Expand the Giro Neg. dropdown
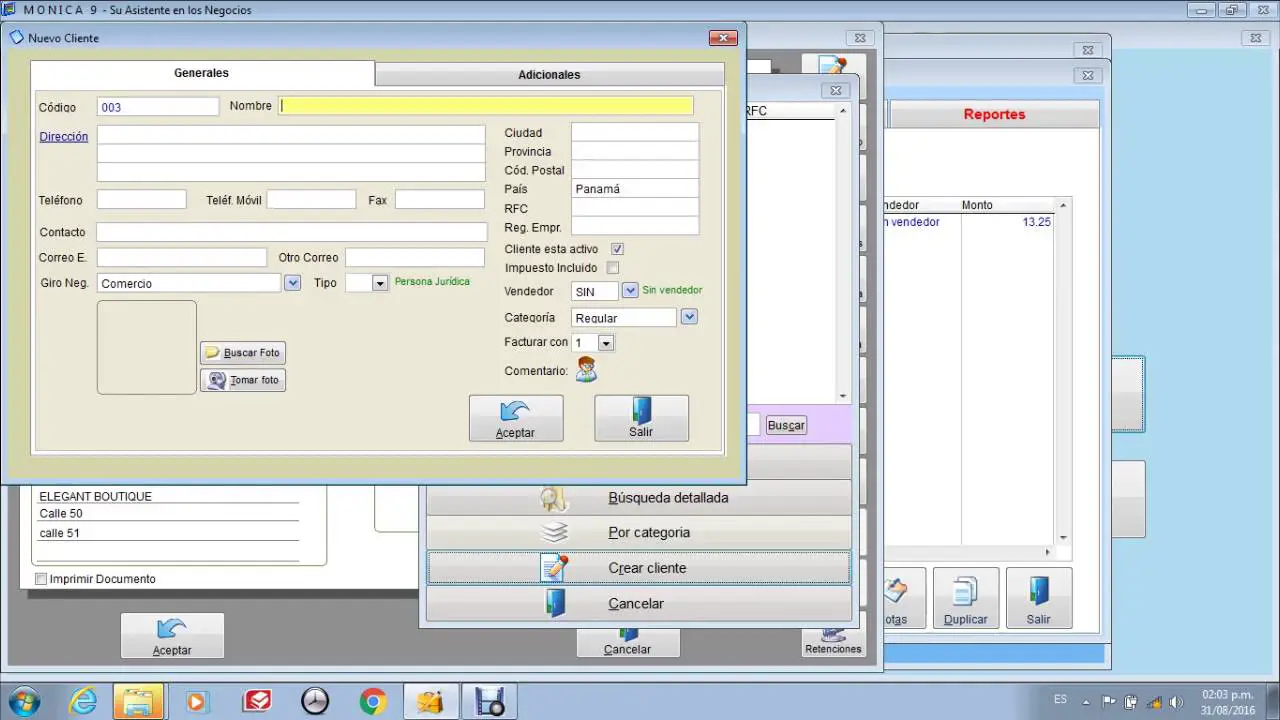 pos(292,283)
